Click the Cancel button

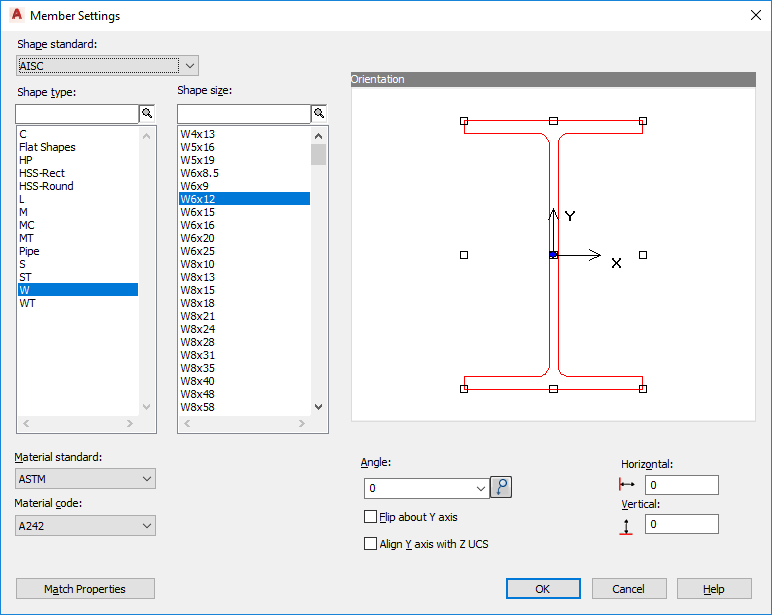629,588
